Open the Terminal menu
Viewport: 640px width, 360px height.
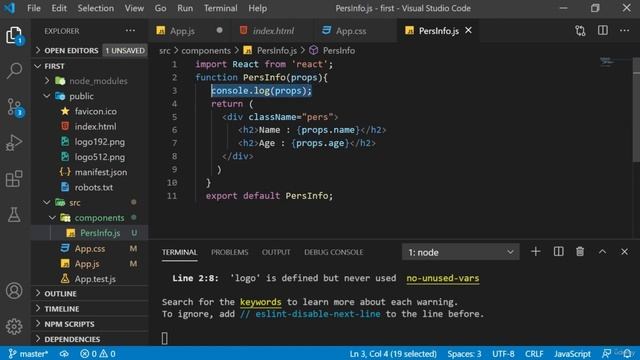(220, 8)
